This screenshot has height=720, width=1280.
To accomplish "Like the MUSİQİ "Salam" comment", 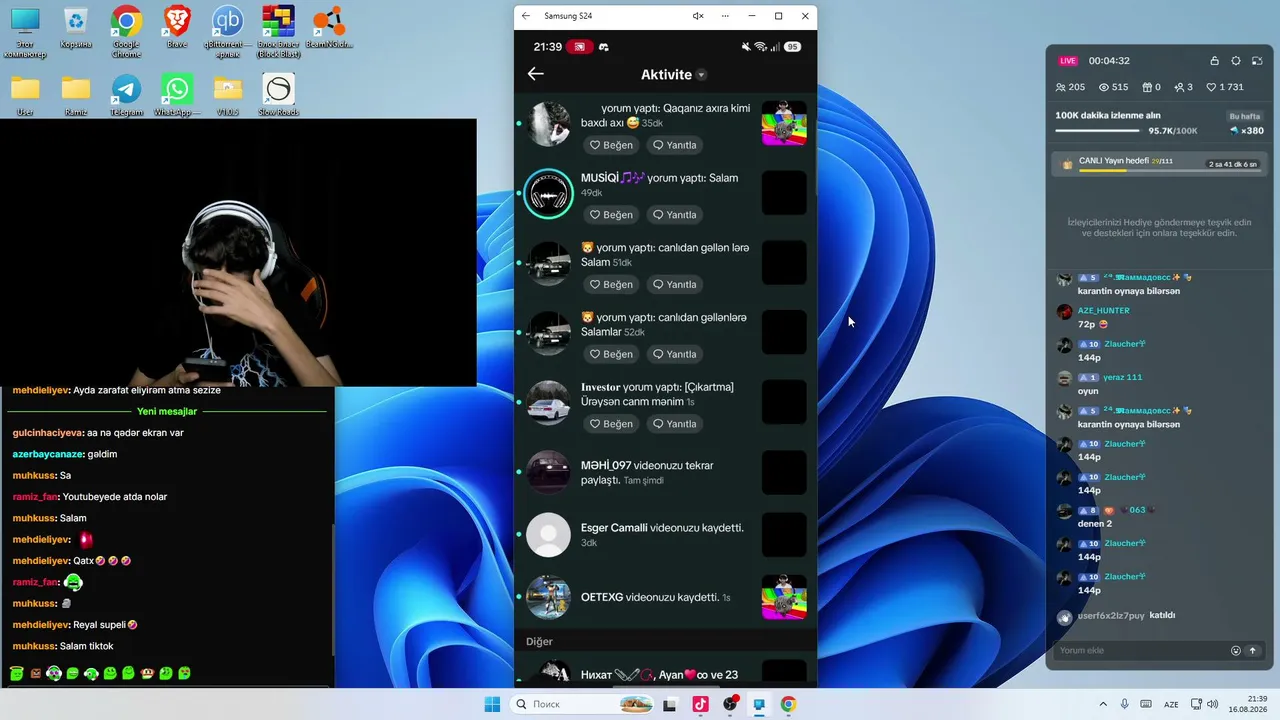I will [x=611, y=215].
